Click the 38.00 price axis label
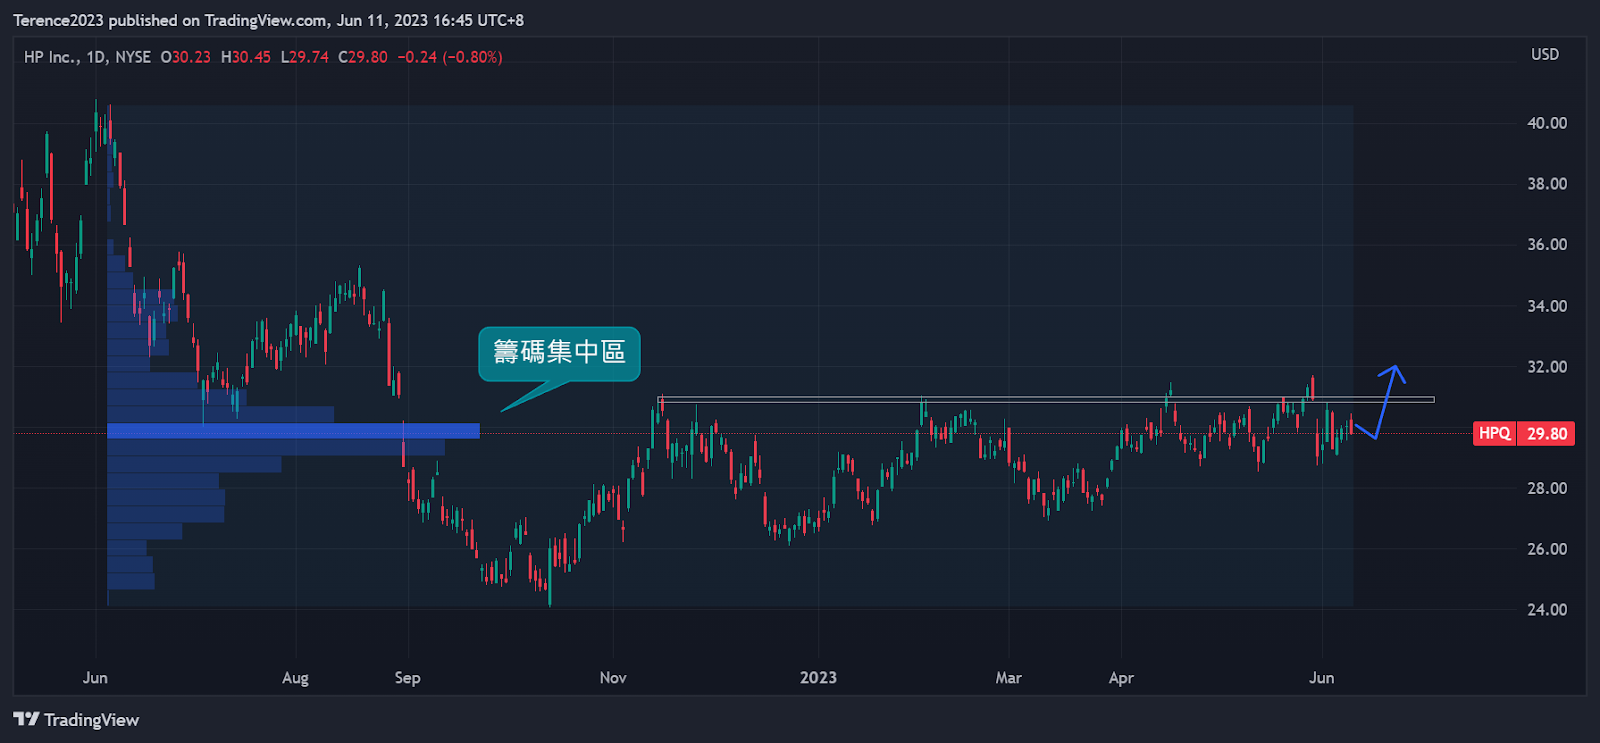 (x=1547, y=184)
